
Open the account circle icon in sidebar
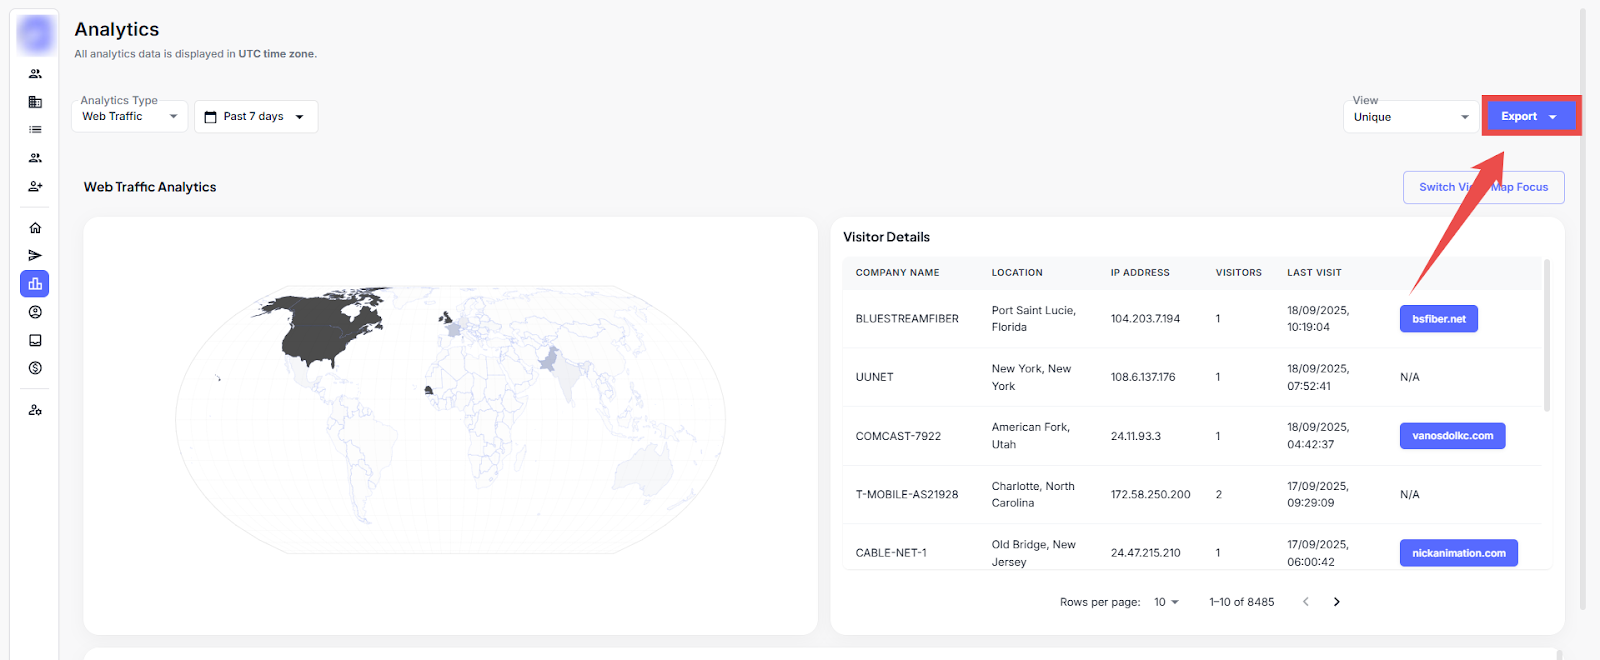pos(35,312)
